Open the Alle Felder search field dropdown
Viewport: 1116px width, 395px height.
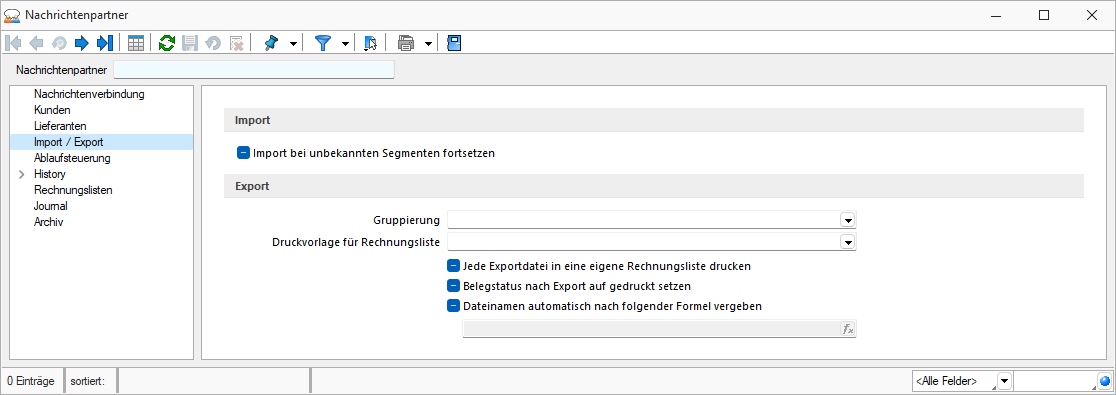[1004, 381]
